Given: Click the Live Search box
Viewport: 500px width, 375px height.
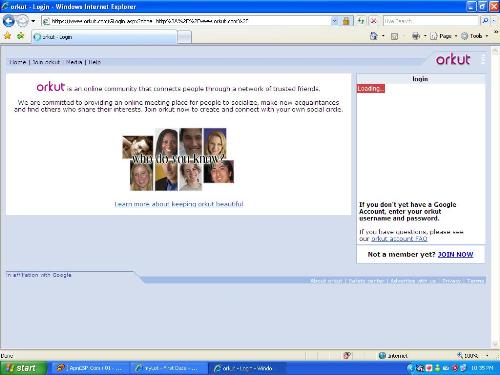Looking at the screenshot, I should tap(431, 21).
